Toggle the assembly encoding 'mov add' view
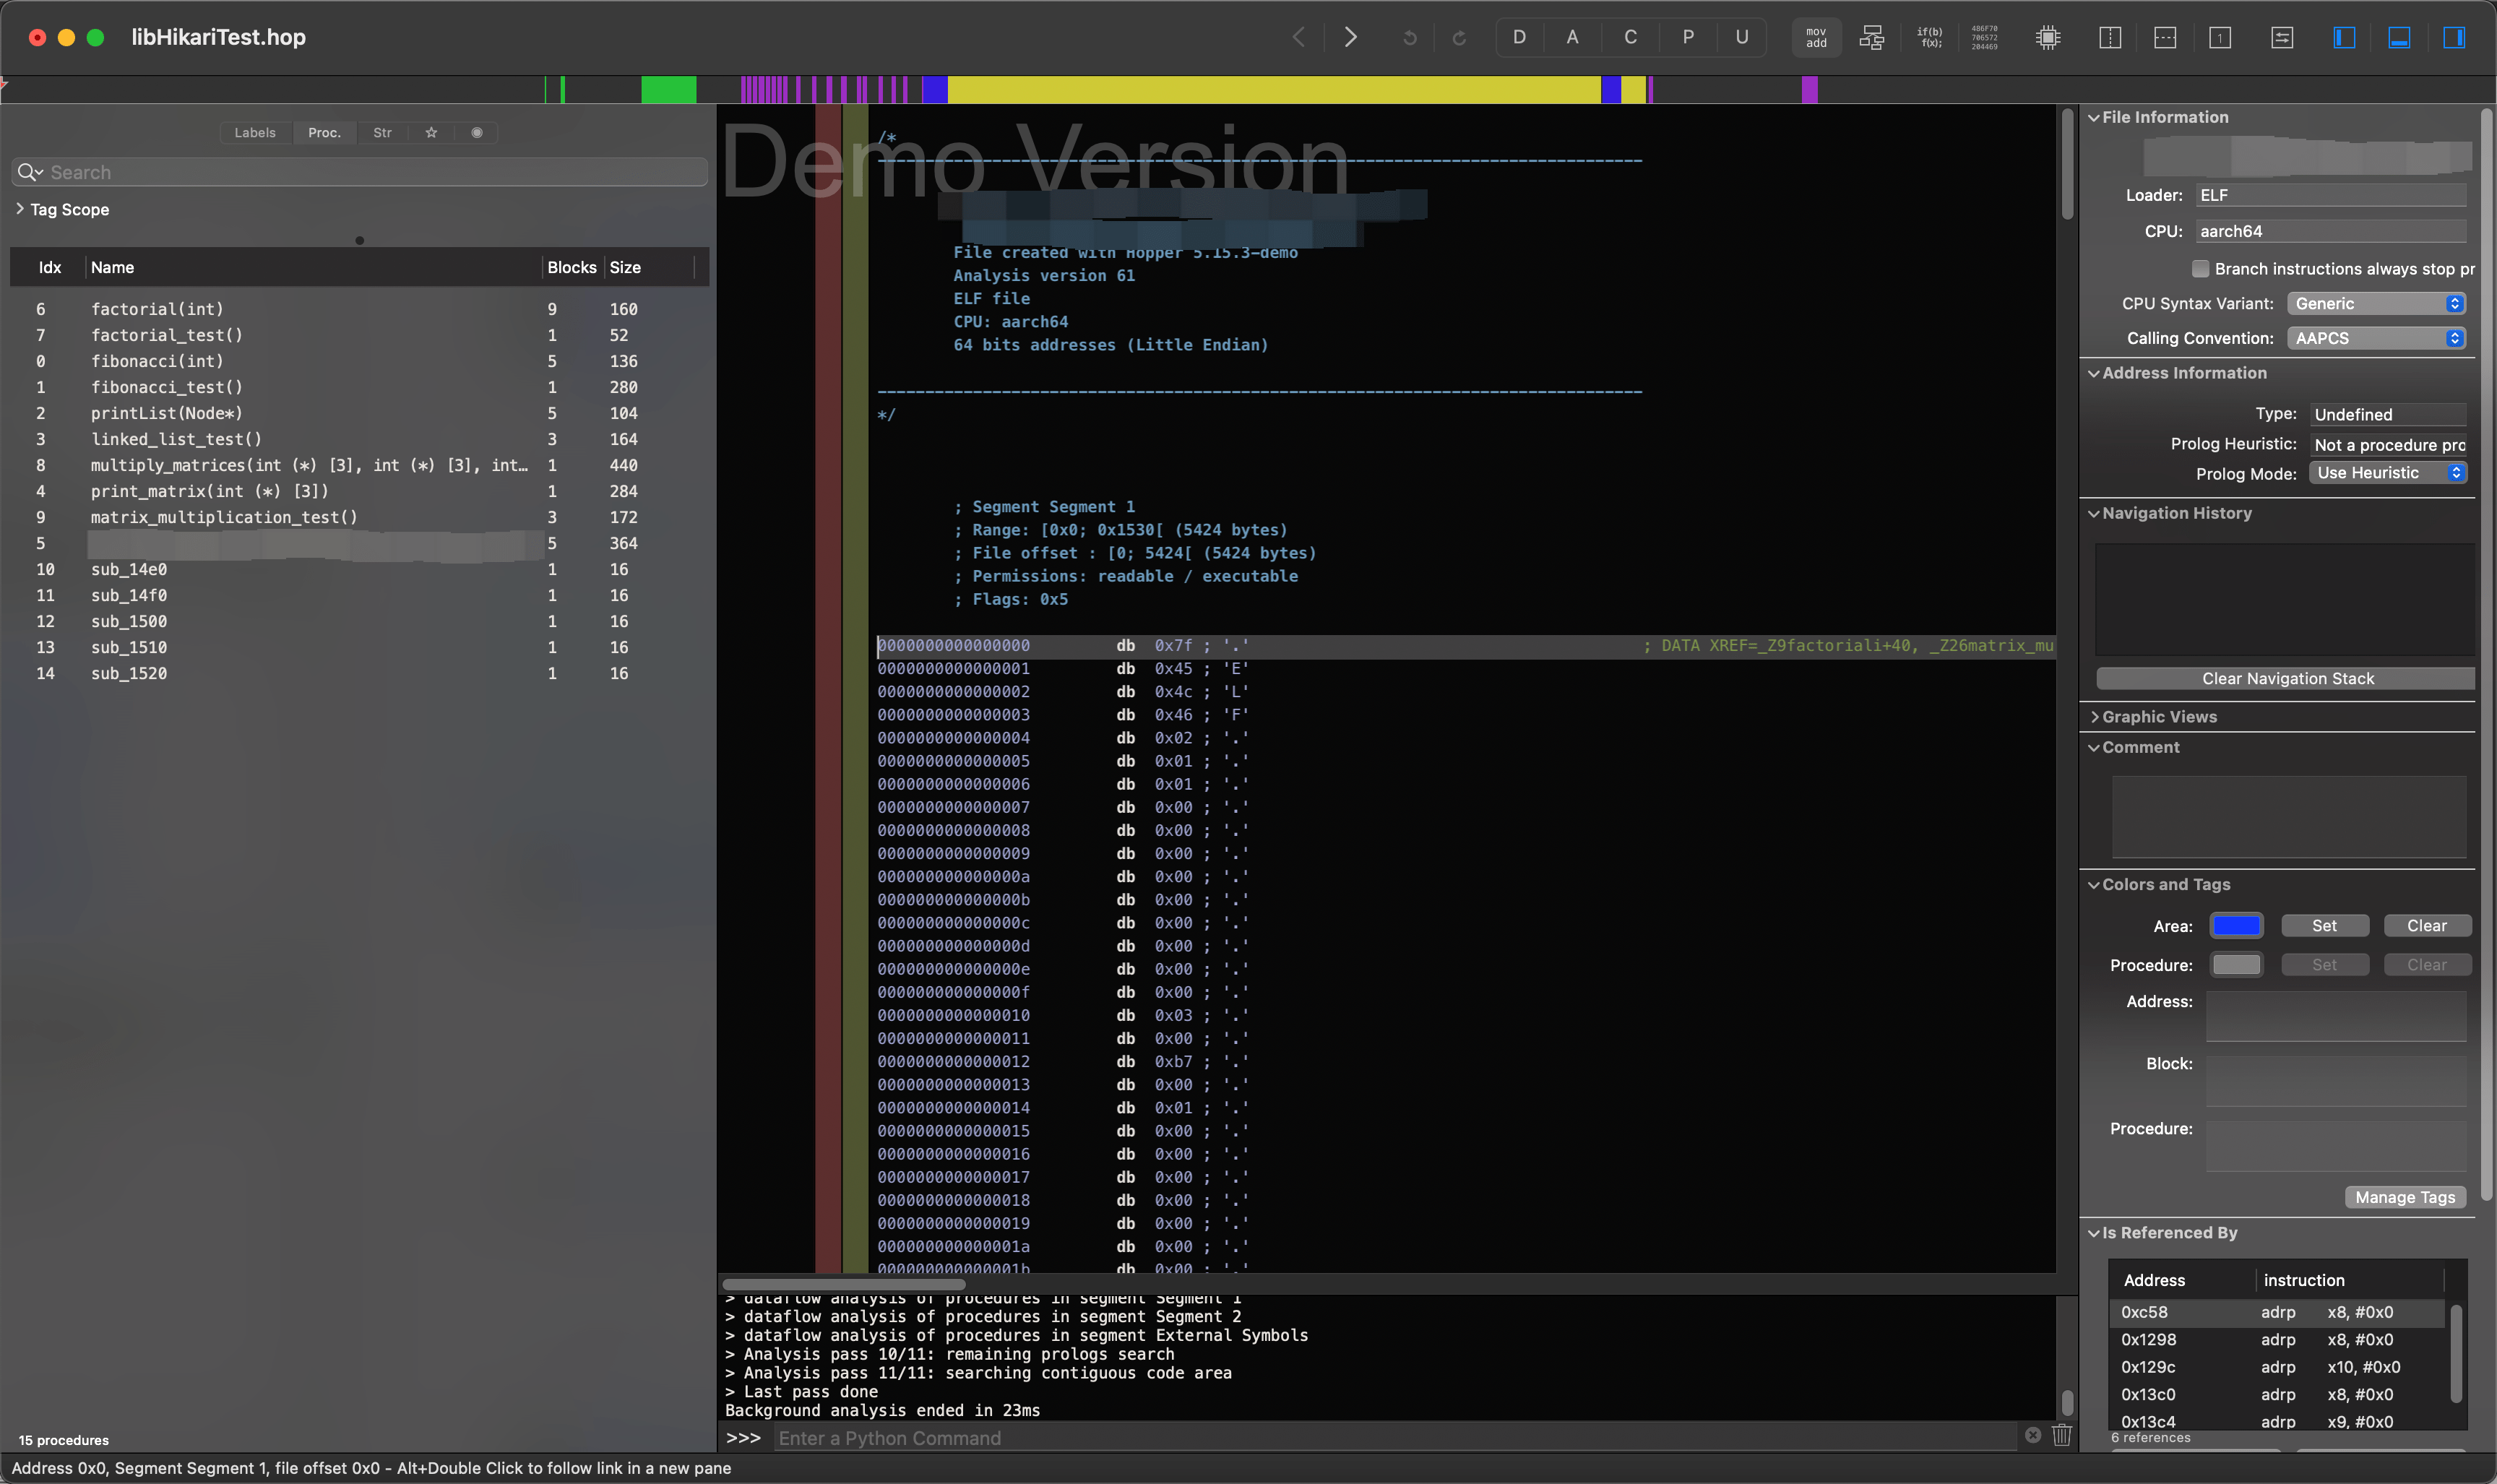Viewport: 2497px width, 1484px height. pyautogui.click(x=1815, y=37)
